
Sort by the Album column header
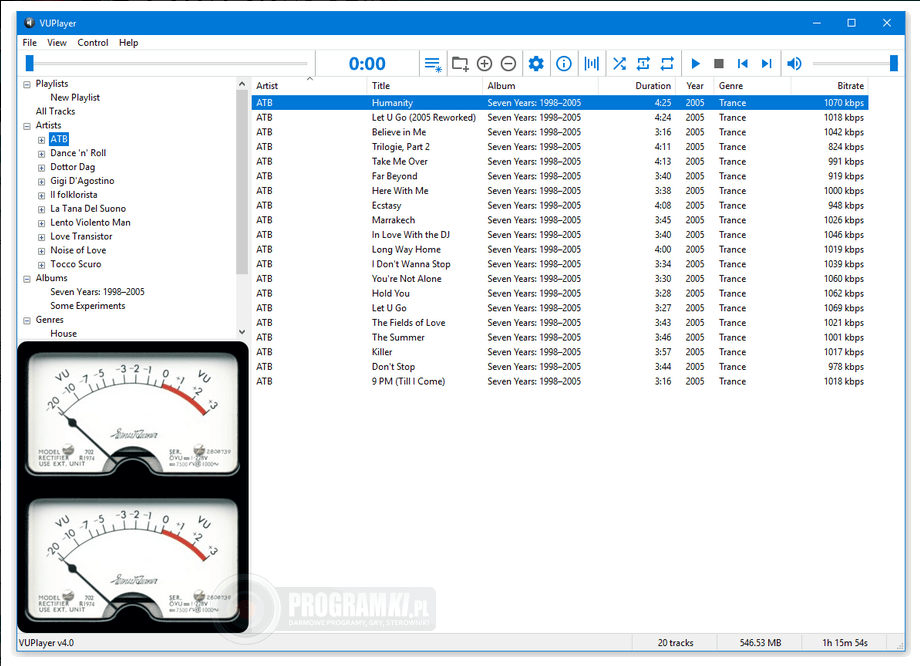click(x=540, y=86)
